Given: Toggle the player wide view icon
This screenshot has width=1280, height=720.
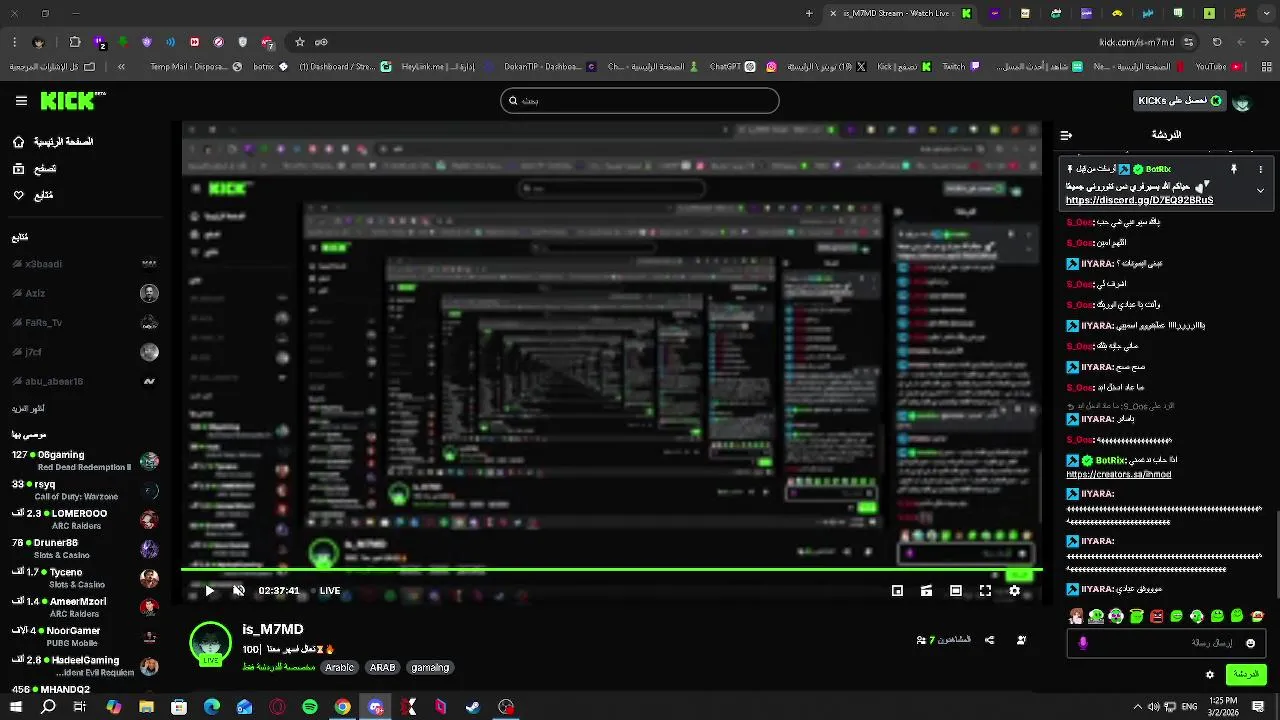Looking at the screenshot, I should [x=956, y=591].
